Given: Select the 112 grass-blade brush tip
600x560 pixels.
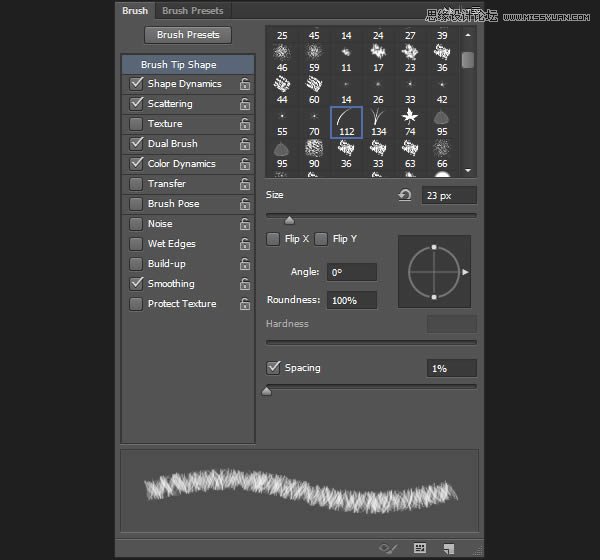Looking at the screenshot, I should (346, 122).
